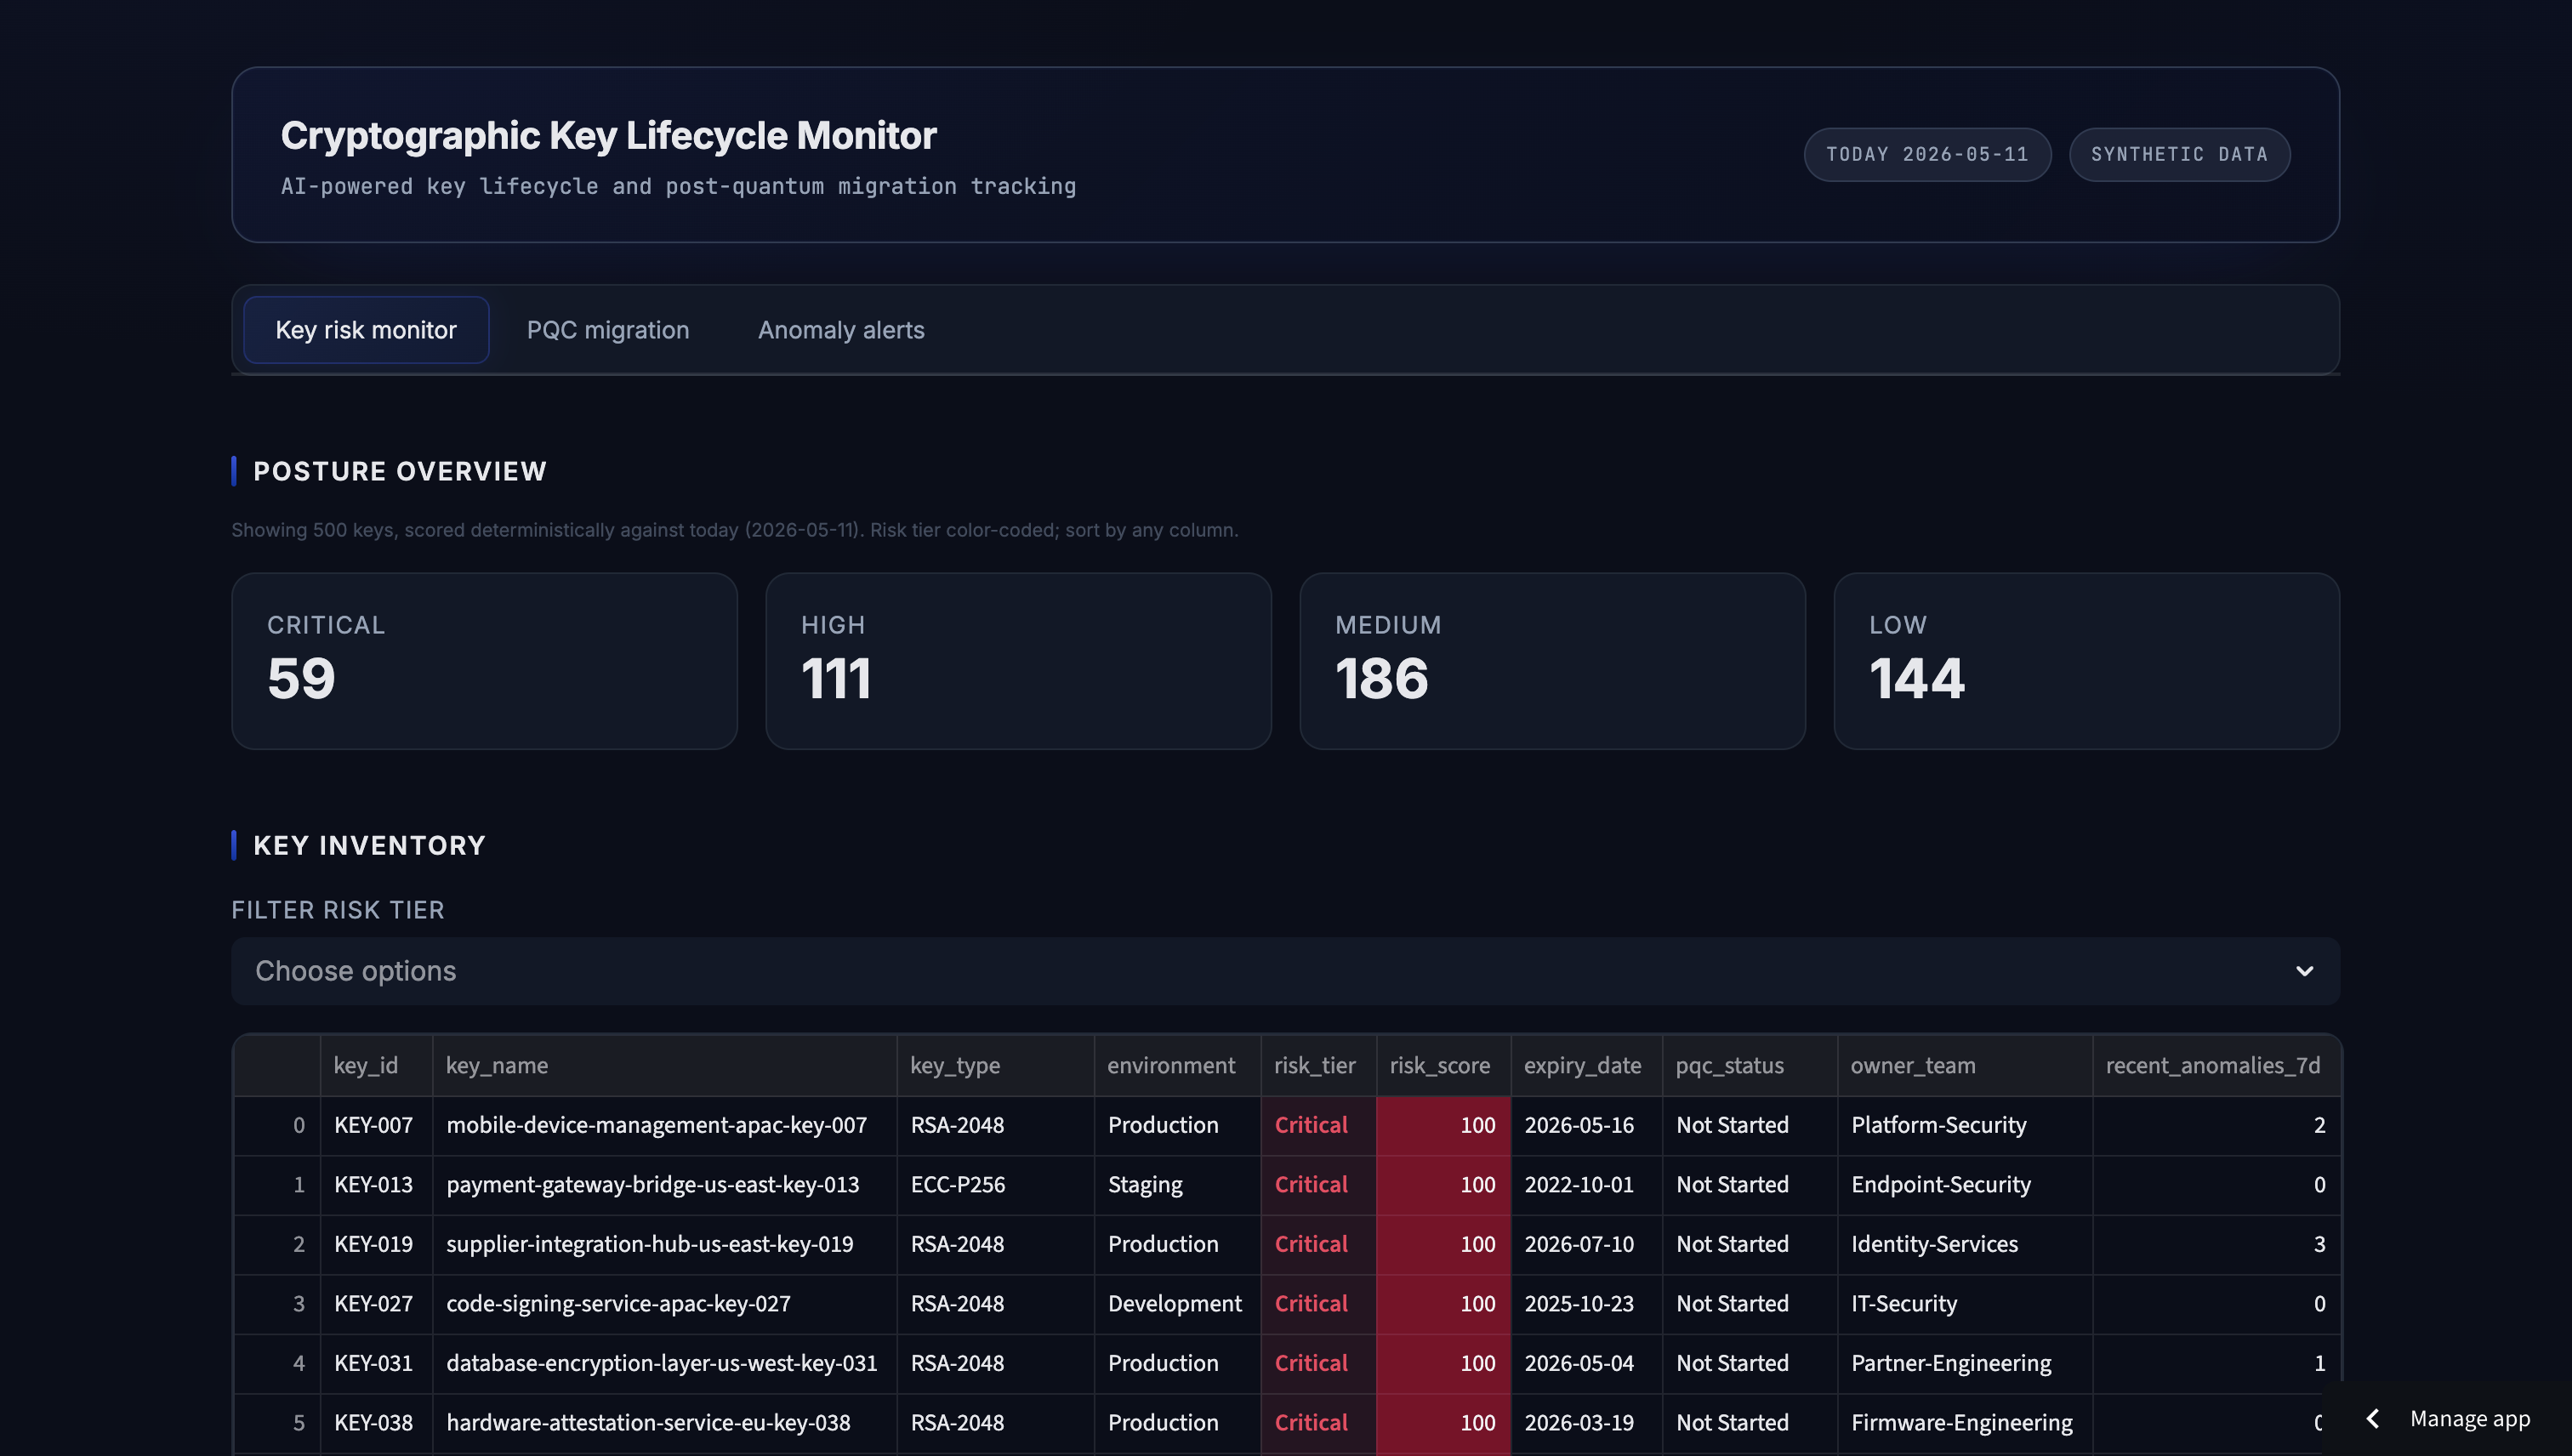2572x1456 pixels.
Task: Open the Manage app button
Action: click(x=2448, y=1419)
